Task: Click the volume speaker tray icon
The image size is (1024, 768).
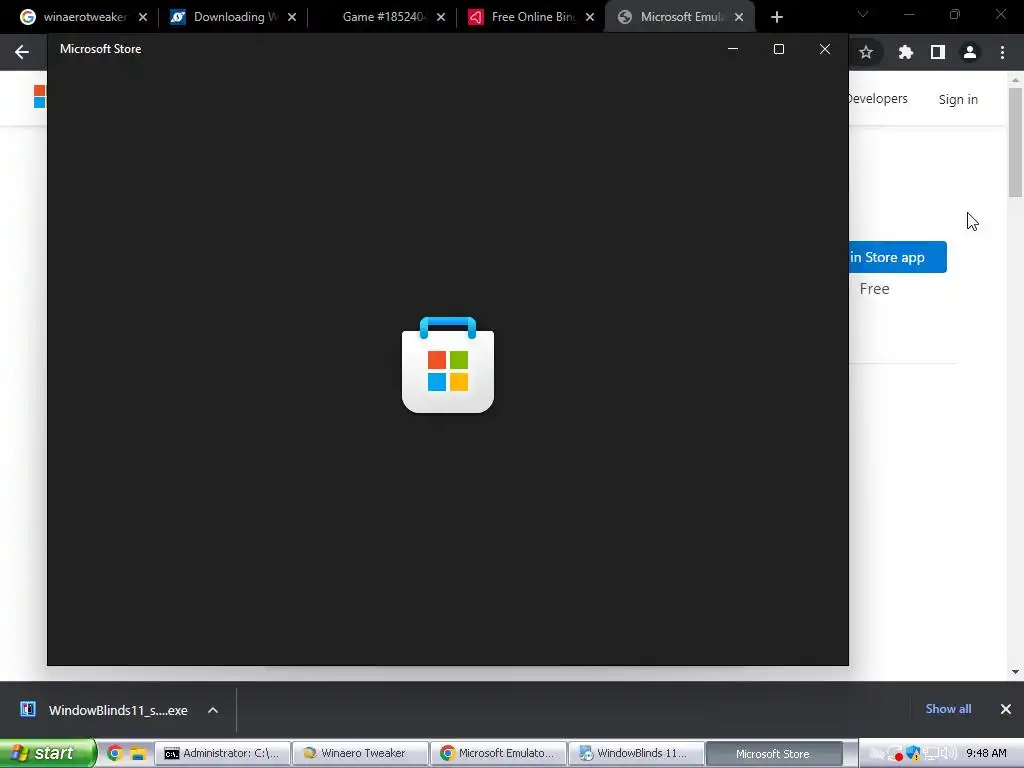Action: coord(948,753)
